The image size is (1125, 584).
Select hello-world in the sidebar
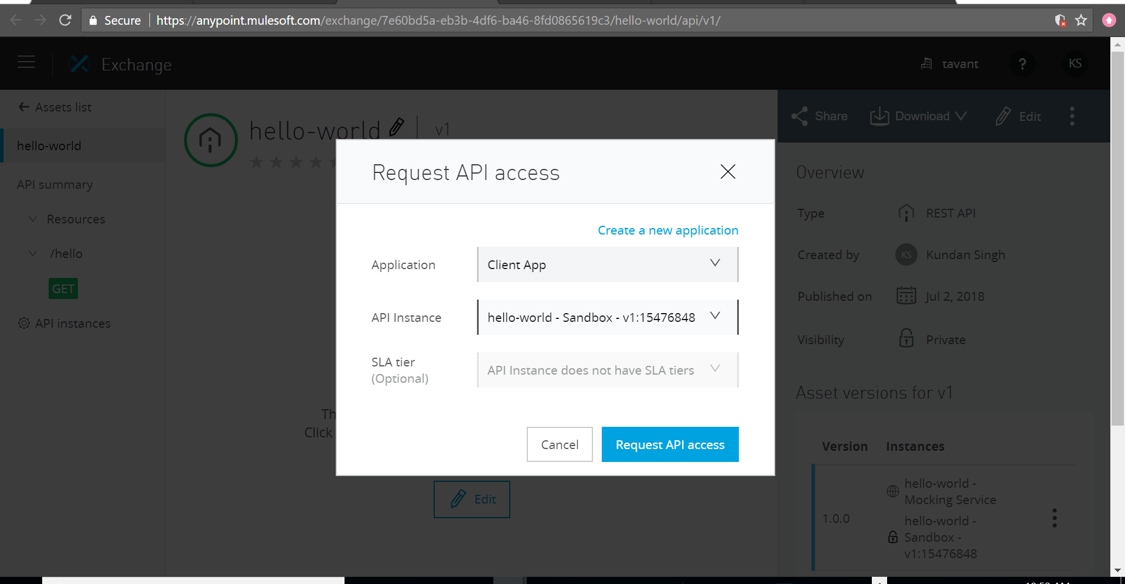pos(83,146)
